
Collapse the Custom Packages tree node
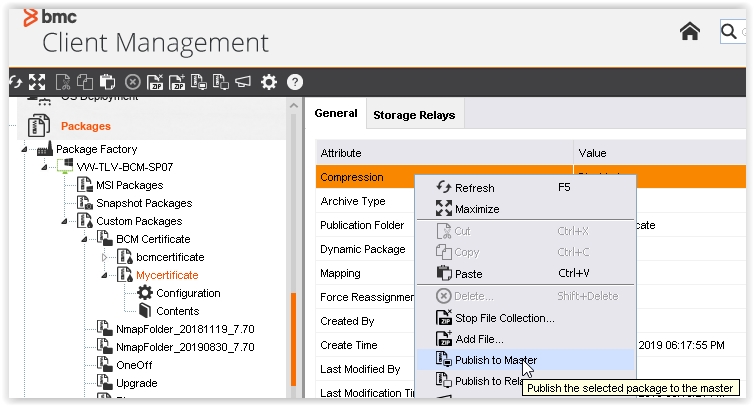pos(63,221)
